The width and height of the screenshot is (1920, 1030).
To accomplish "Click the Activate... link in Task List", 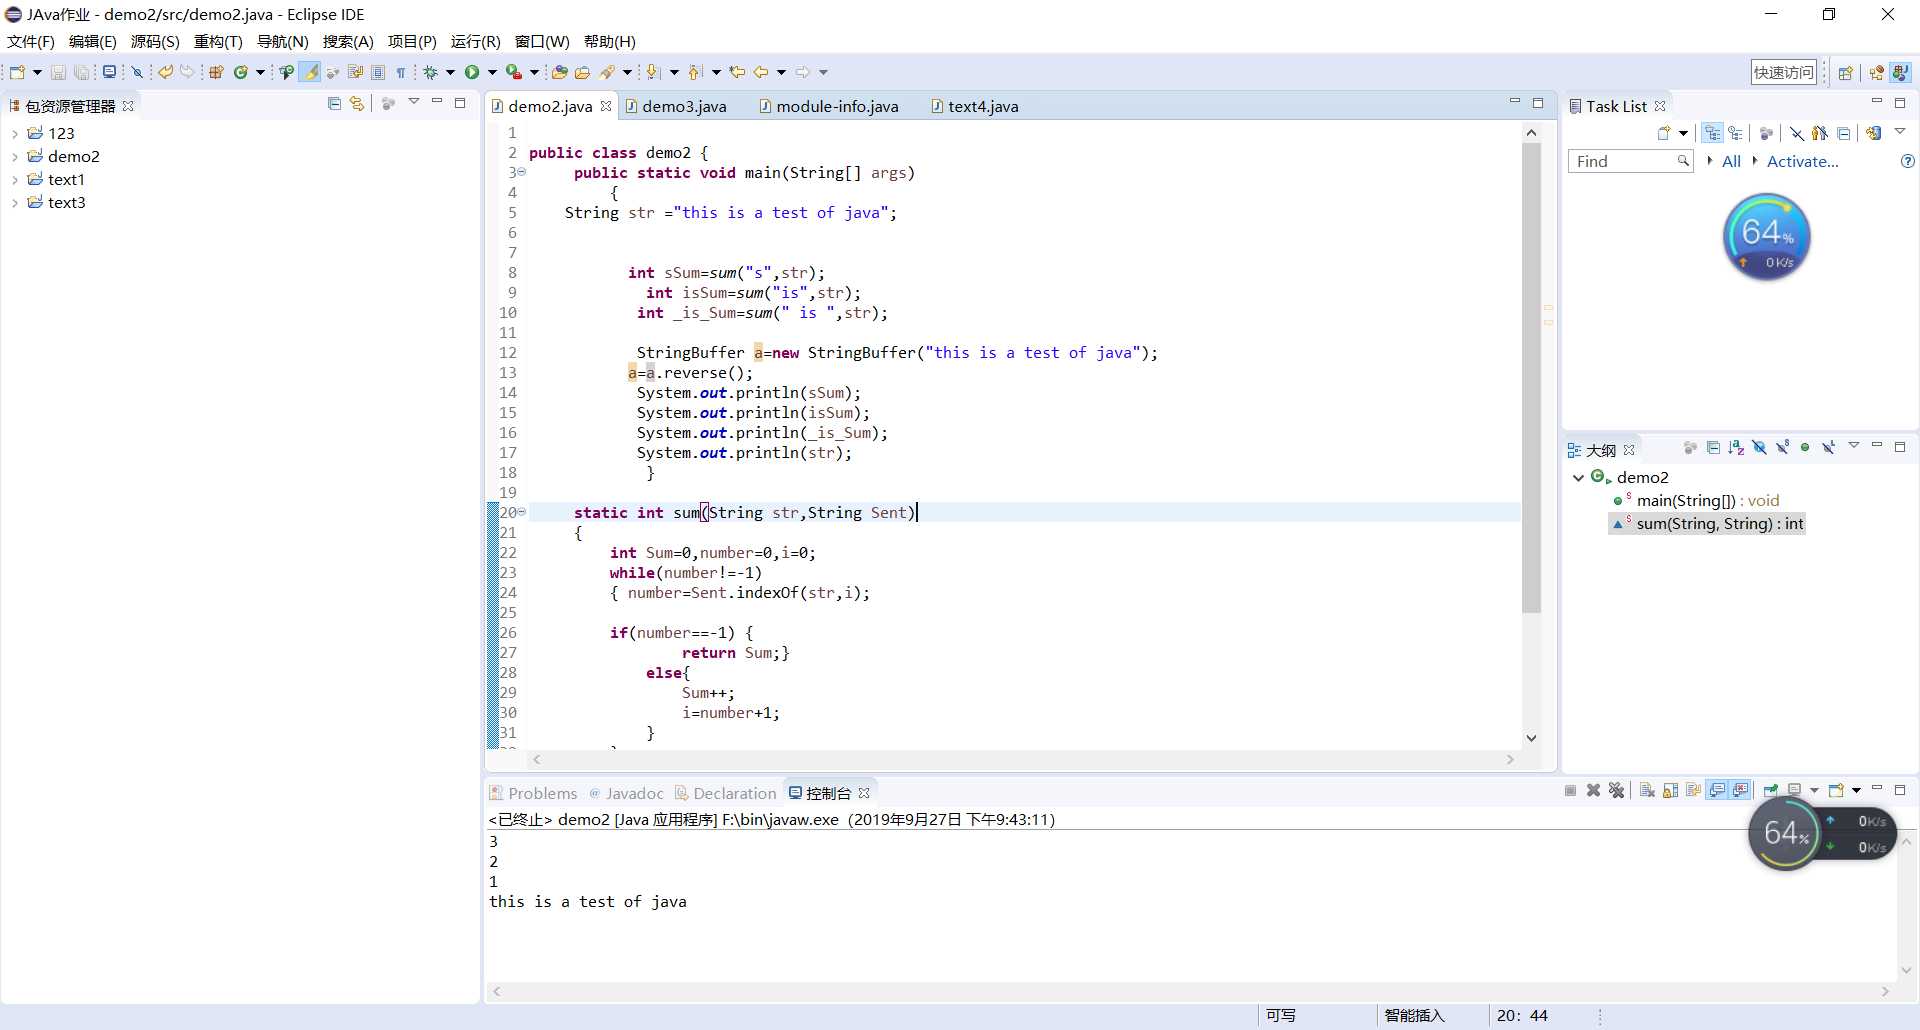I will [x=1802, y=161].
